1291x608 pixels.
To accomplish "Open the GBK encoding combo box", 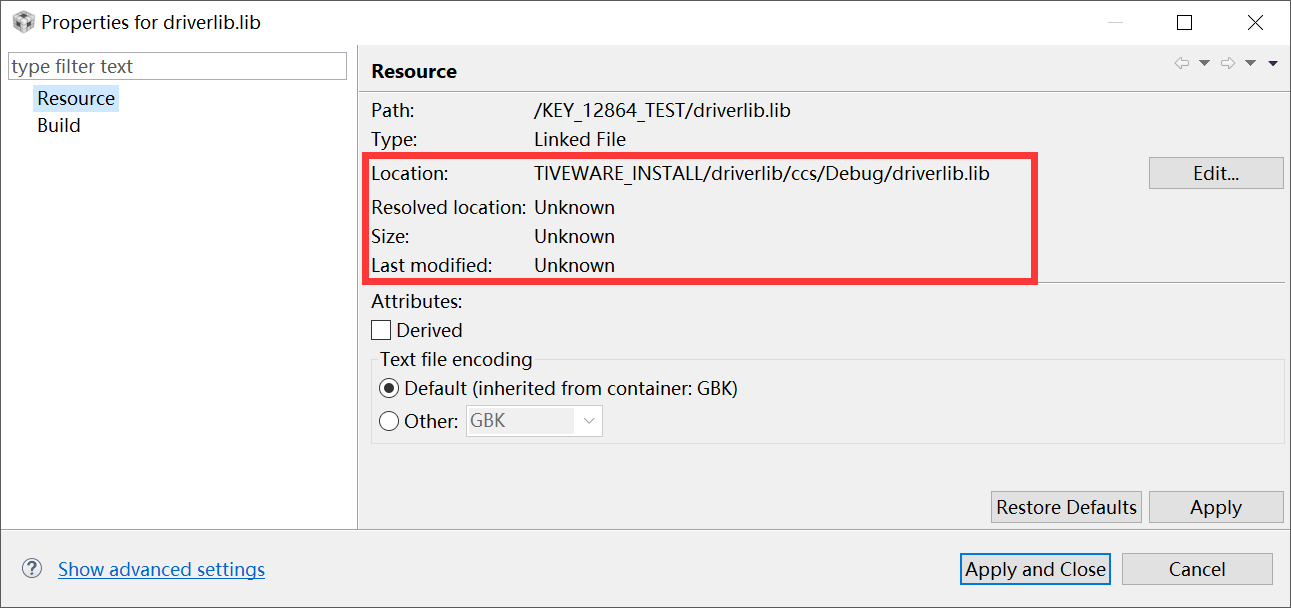I will click(x=591, y=421).
